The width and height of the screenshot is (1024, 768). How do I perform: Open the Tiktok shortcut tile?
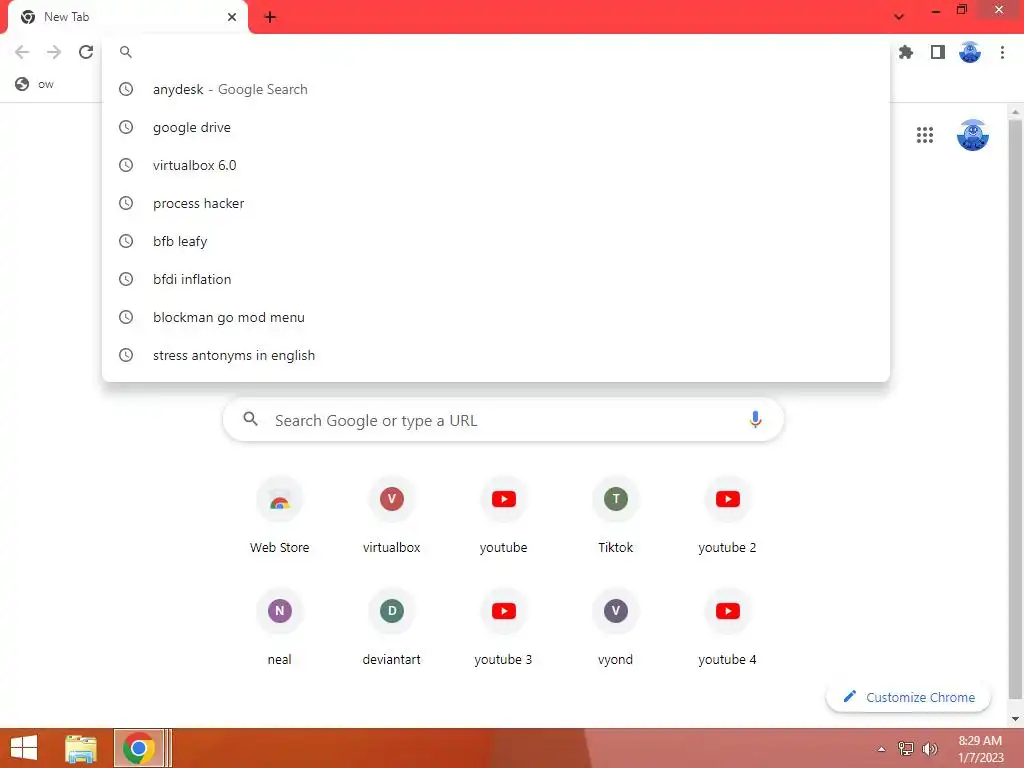(x=616, y=516)
